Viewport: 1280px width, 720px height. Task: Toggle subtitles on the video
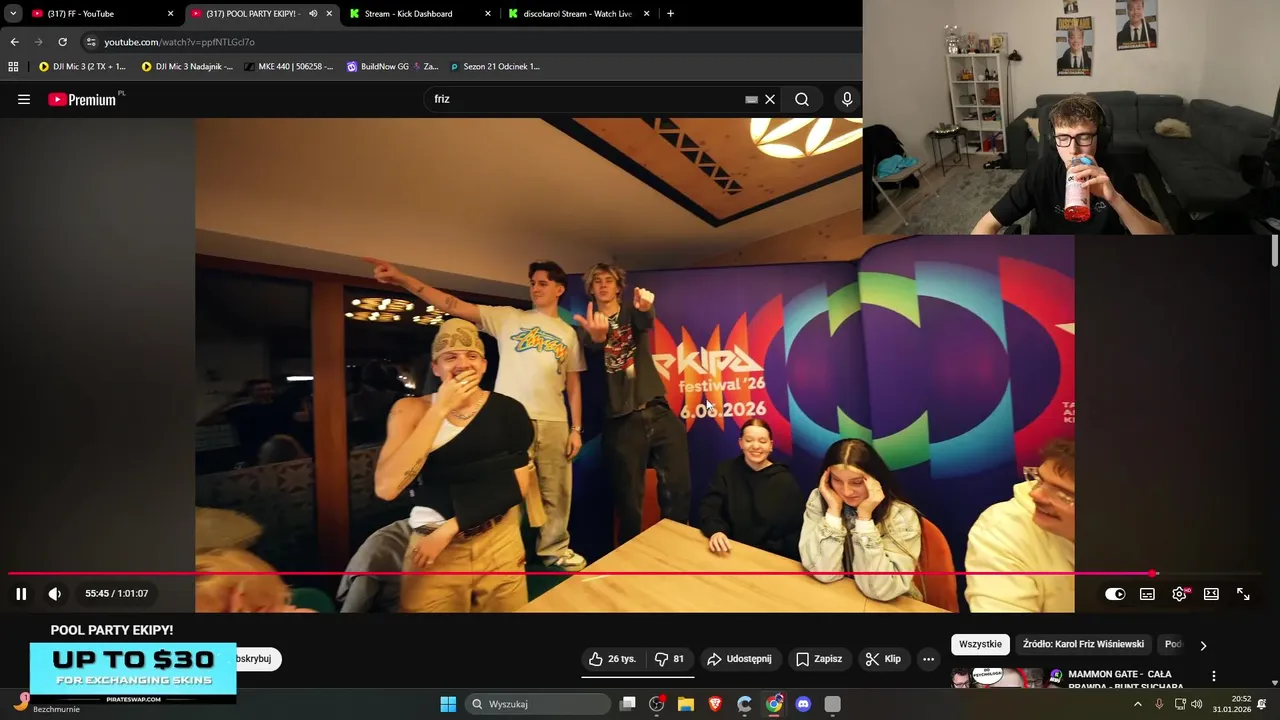point(1147,594)
